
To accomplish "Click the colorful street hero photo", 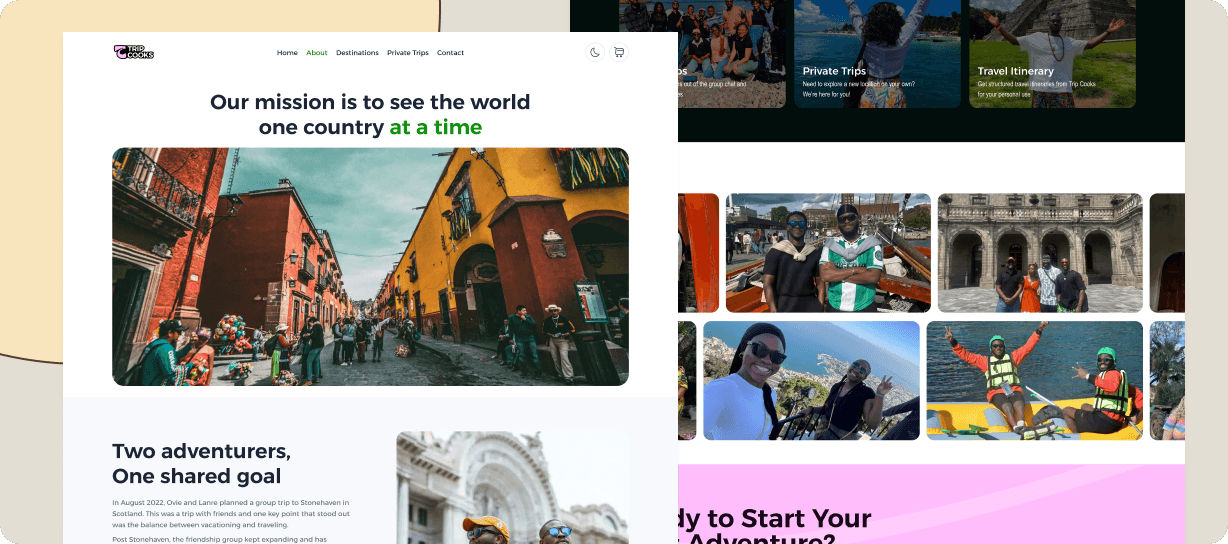I will coord(370,267).
